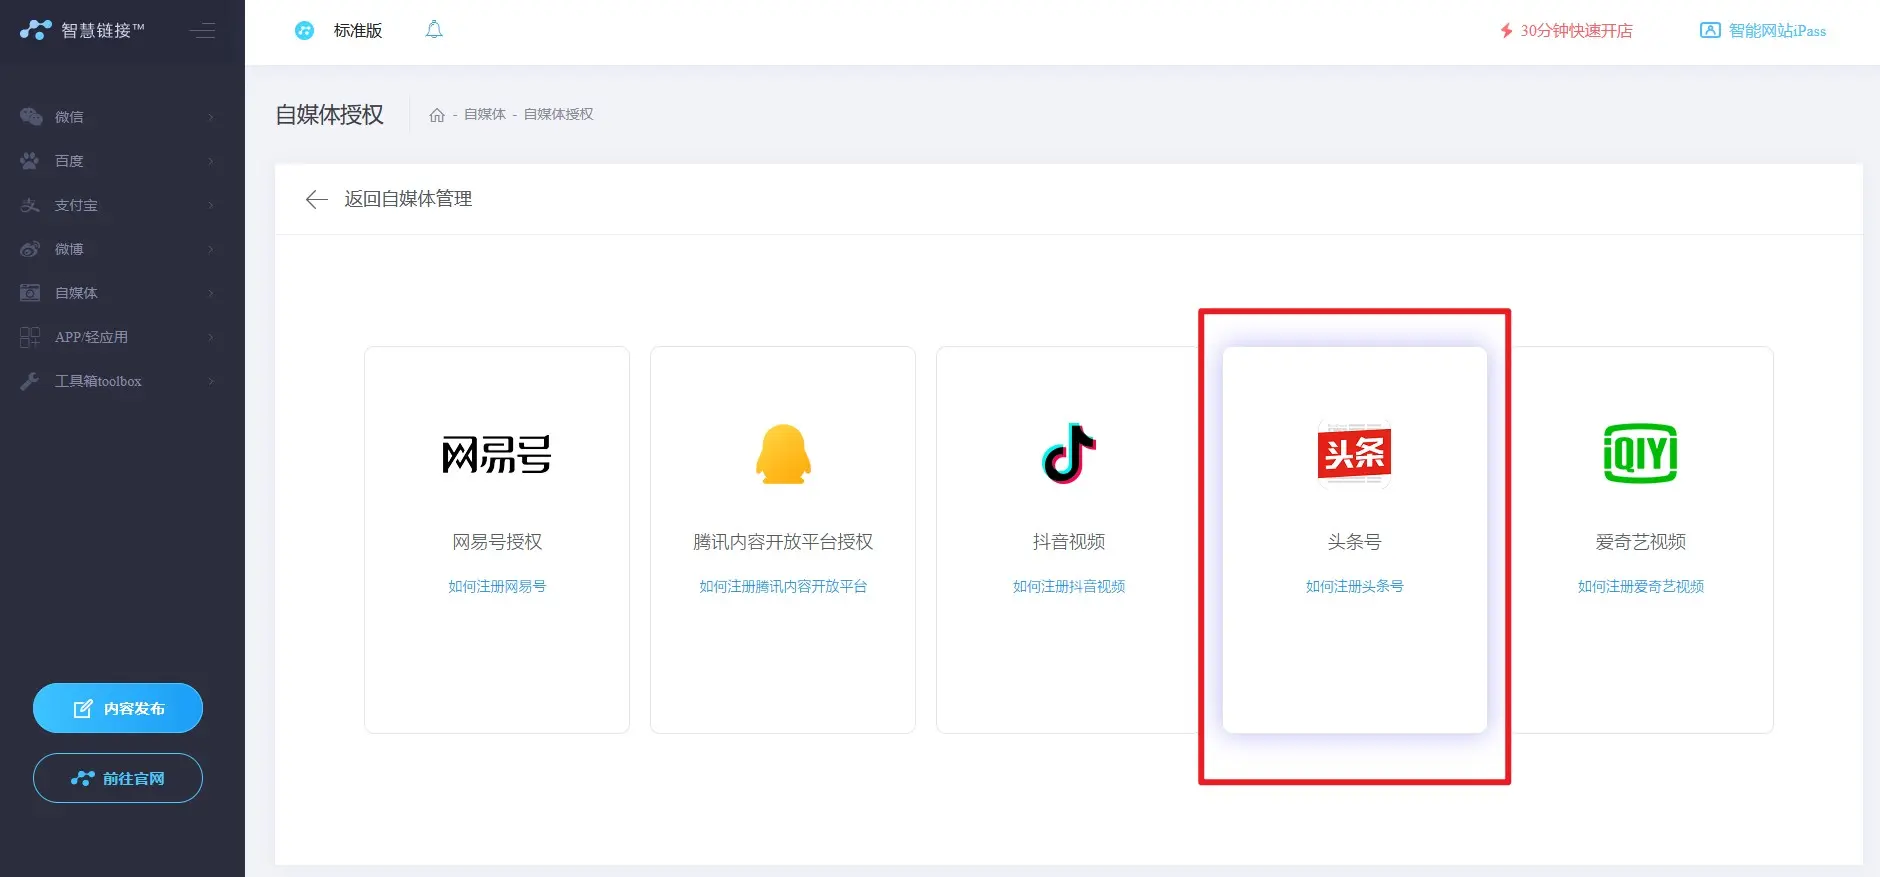This screenshot has width=1880, height=877.
Task: Click the 百度 paw sidebar icon
Action: click(30, 161)
